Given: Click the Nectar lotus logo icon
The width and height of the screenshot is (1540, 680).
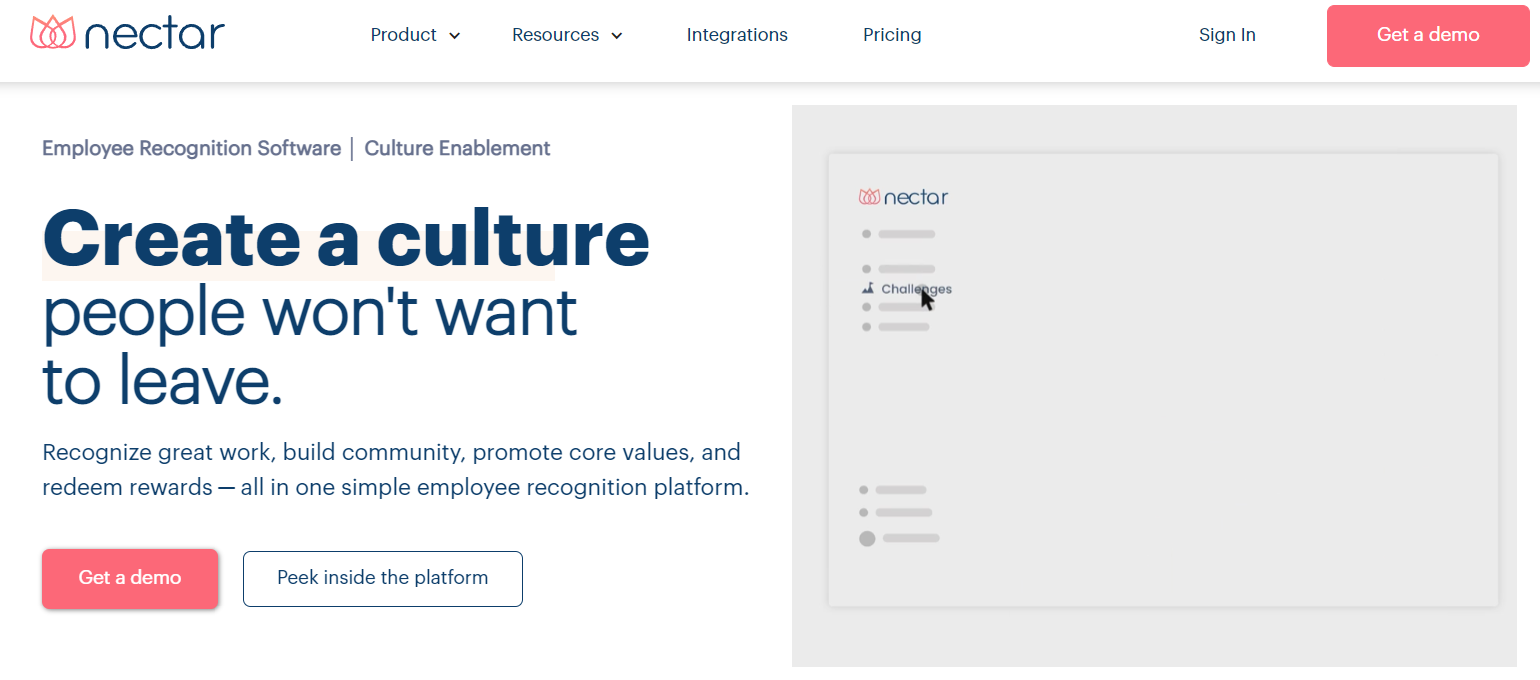Looking at the screenshot, I should pos(53,33).
